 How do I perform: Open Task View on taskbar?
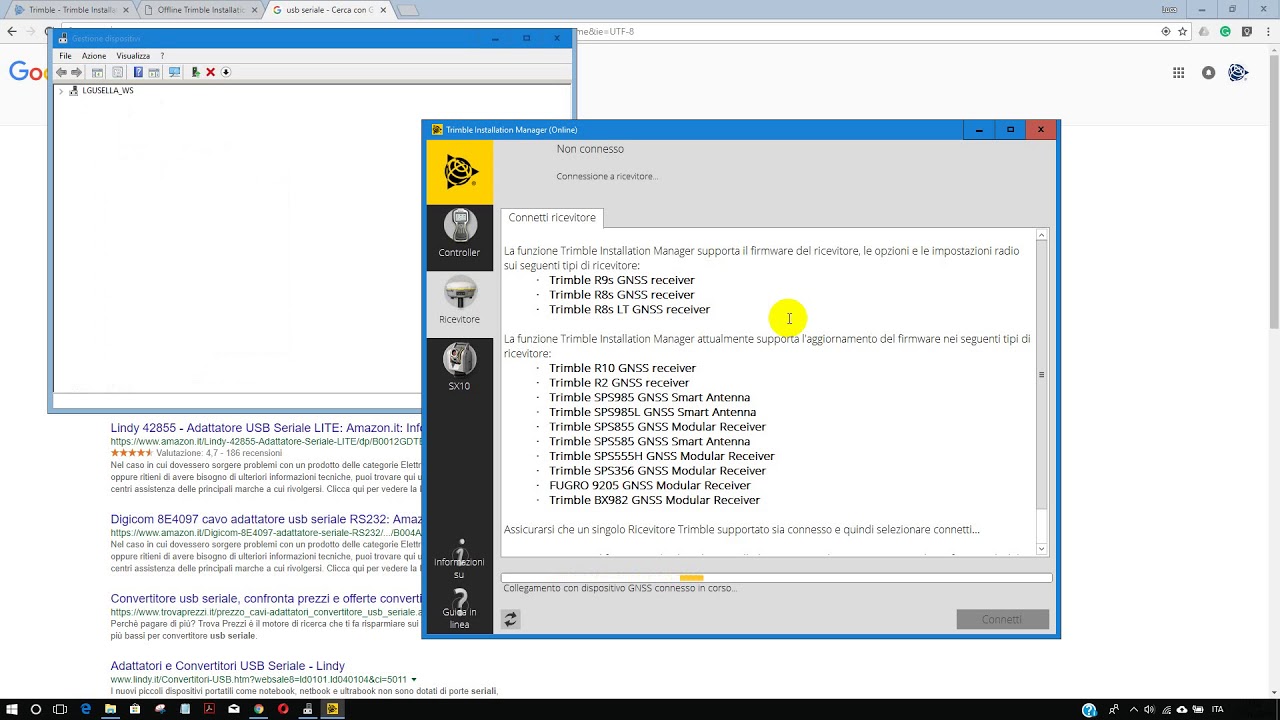coord(60,709)
